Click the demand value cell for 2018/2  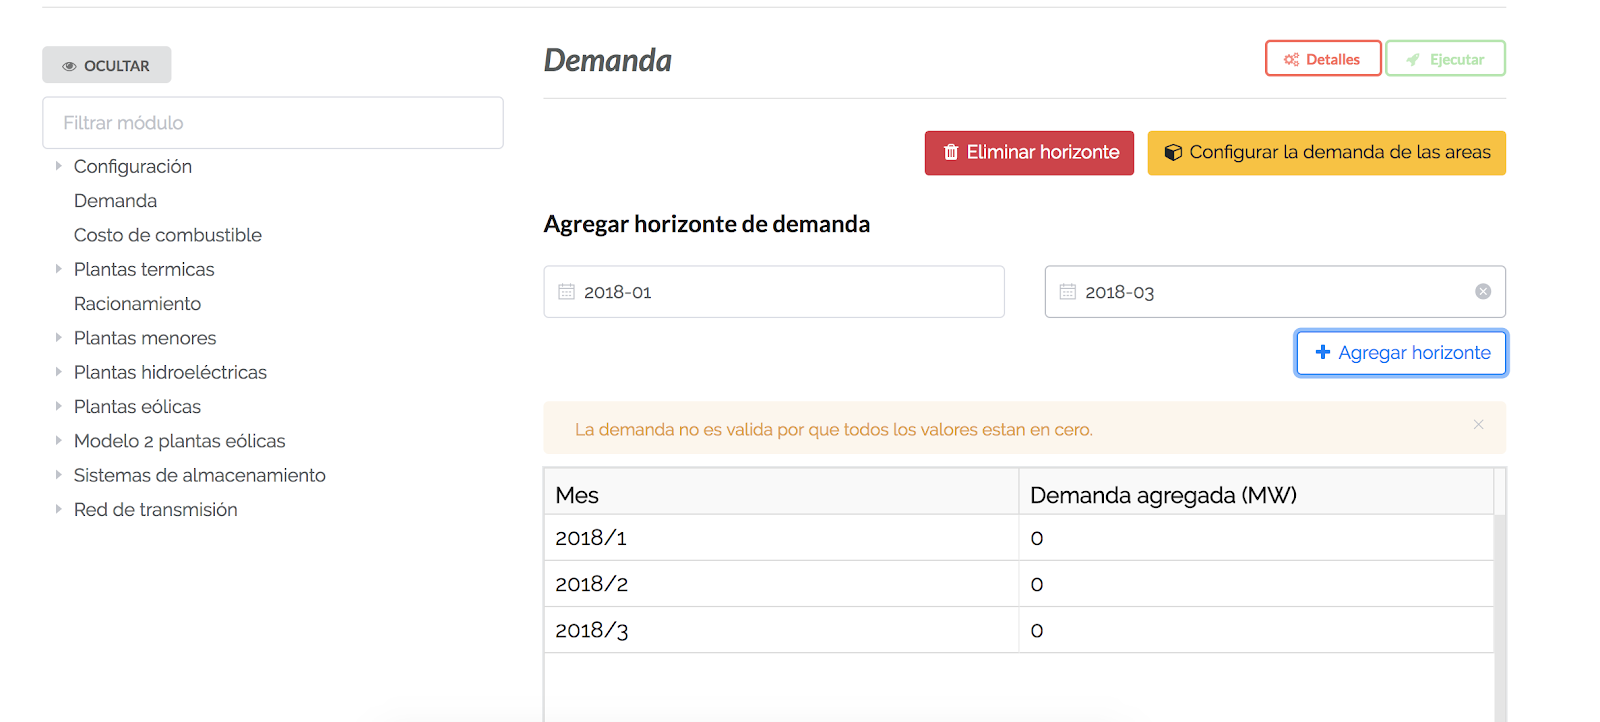pyautogui.click(x=1256, y=584)
